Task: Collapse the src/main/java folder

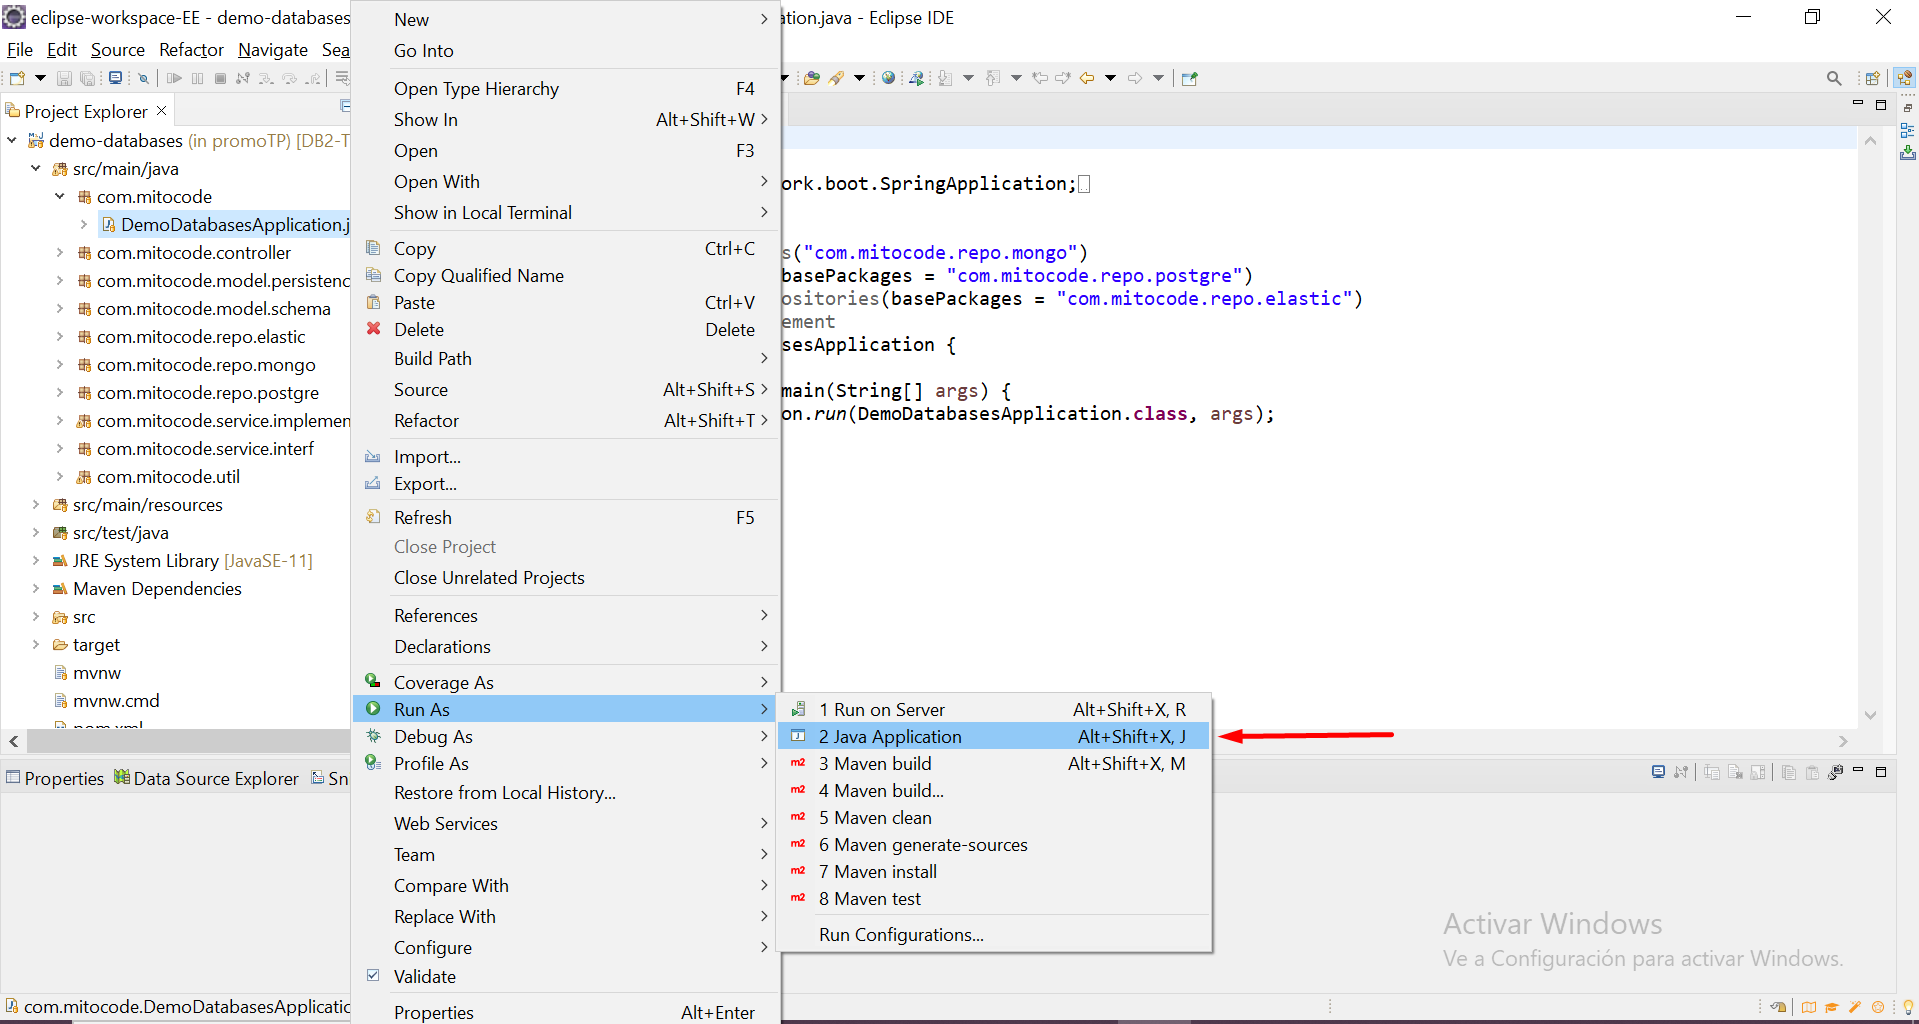Action: [x=36, y=168]
